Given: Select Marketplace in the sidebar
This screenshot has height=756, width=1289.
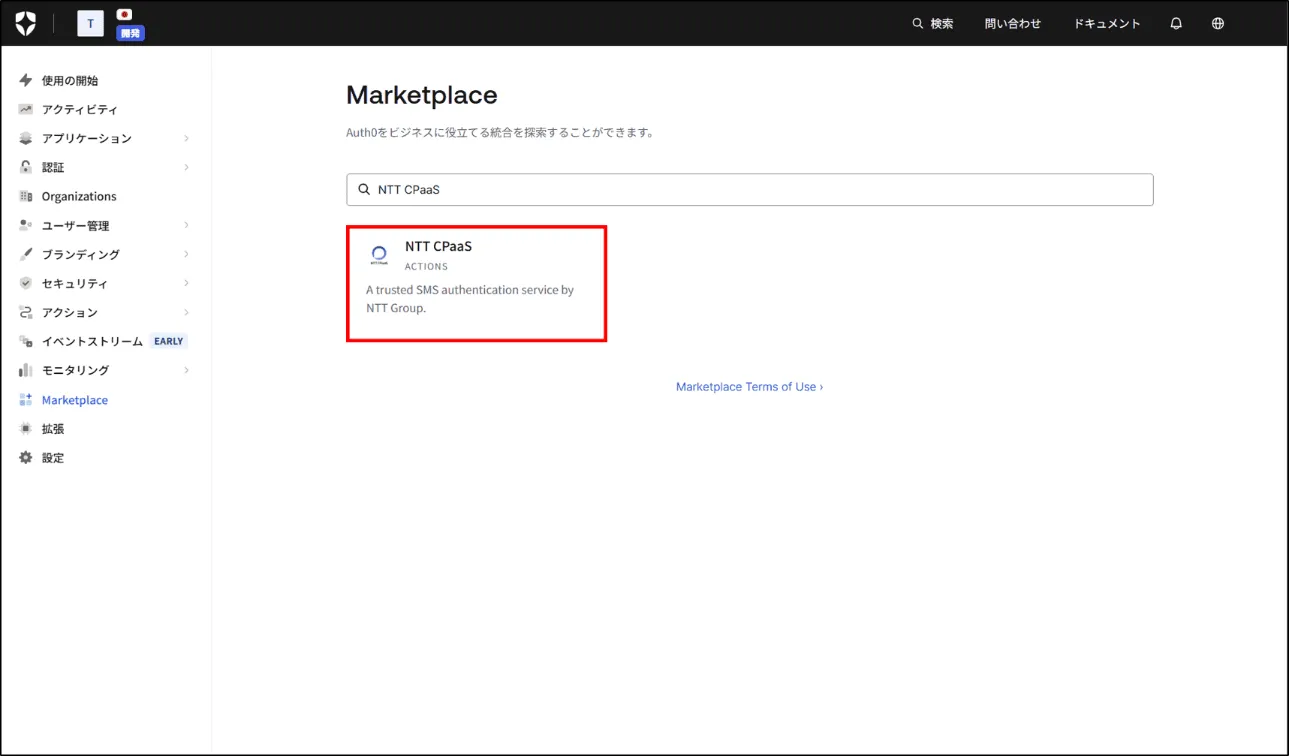Looking at the screenshot, I should tap(74, 400).
